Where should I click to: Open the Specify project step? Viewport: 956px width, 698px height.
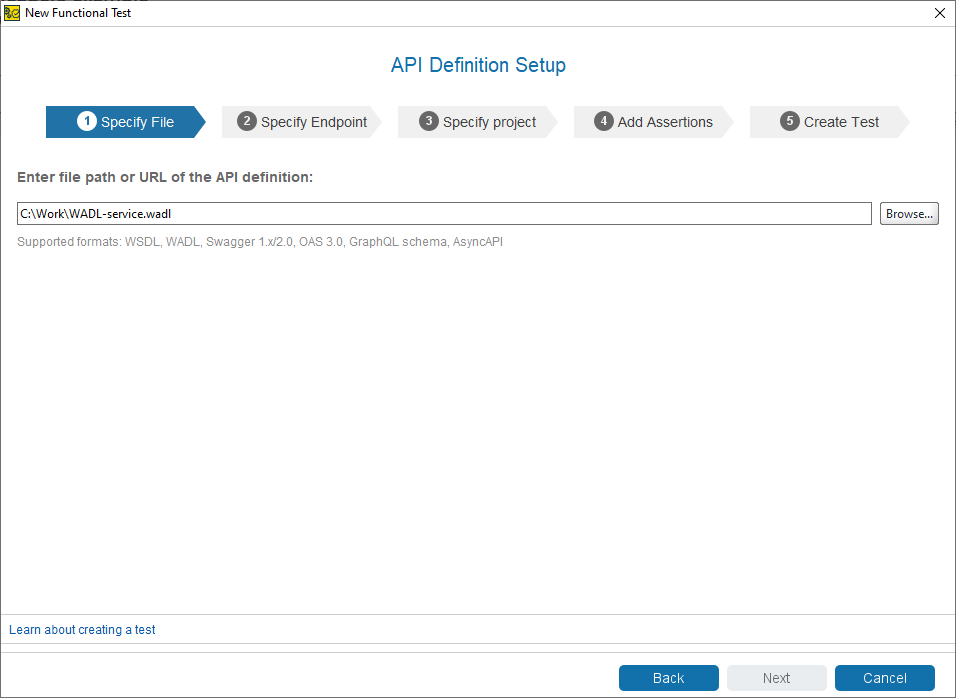(x=477, y=122)
